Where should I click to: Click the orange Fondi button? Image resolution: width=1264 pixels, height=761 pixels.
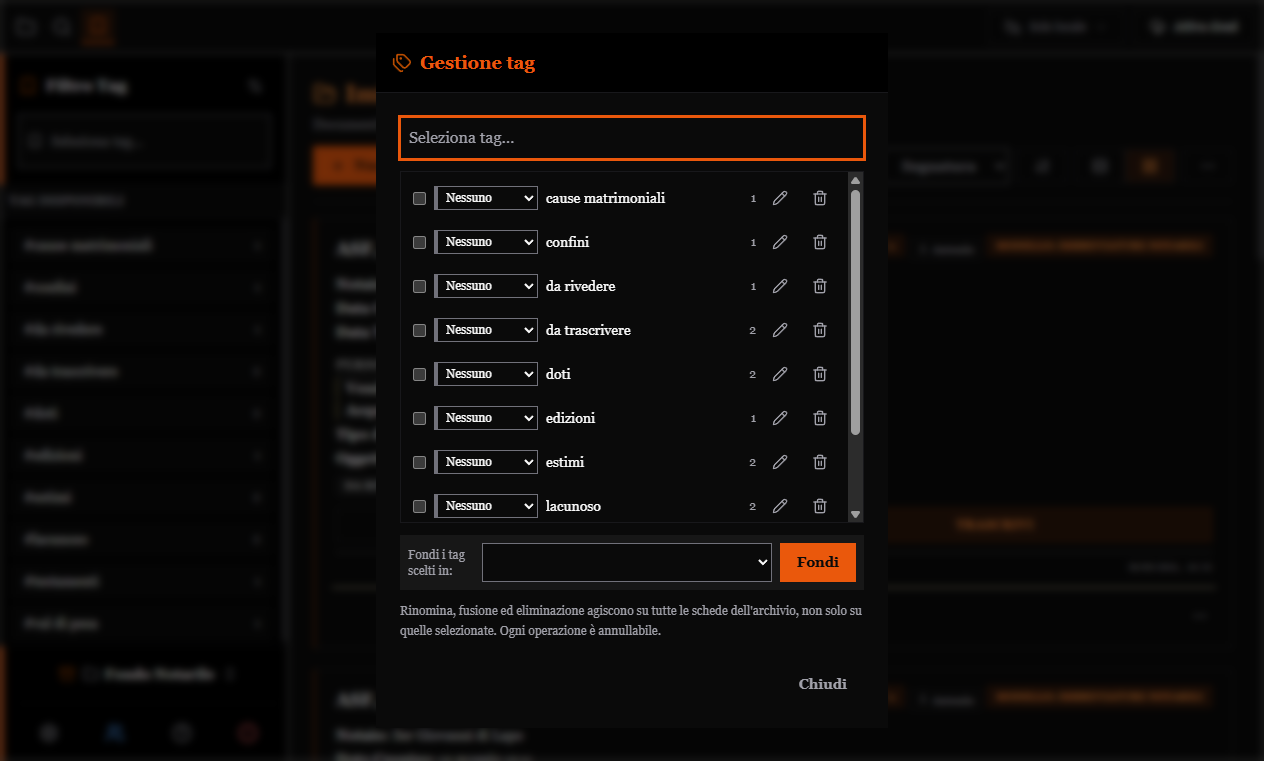point(817,562)
